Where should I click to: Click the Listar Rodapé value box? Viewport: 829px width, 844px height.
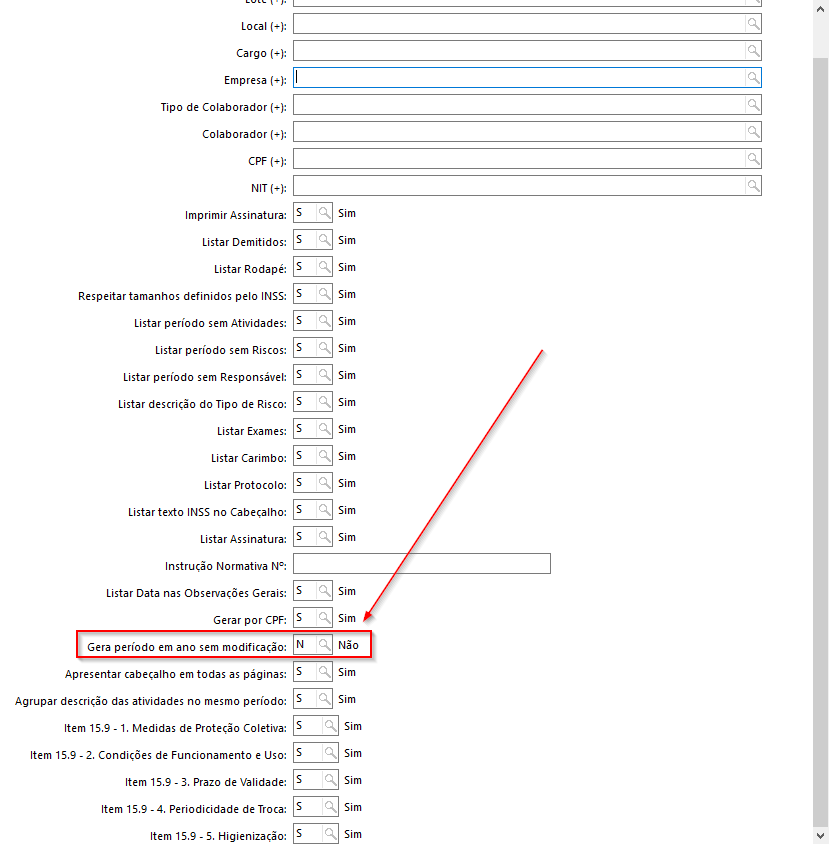(304, 267)
